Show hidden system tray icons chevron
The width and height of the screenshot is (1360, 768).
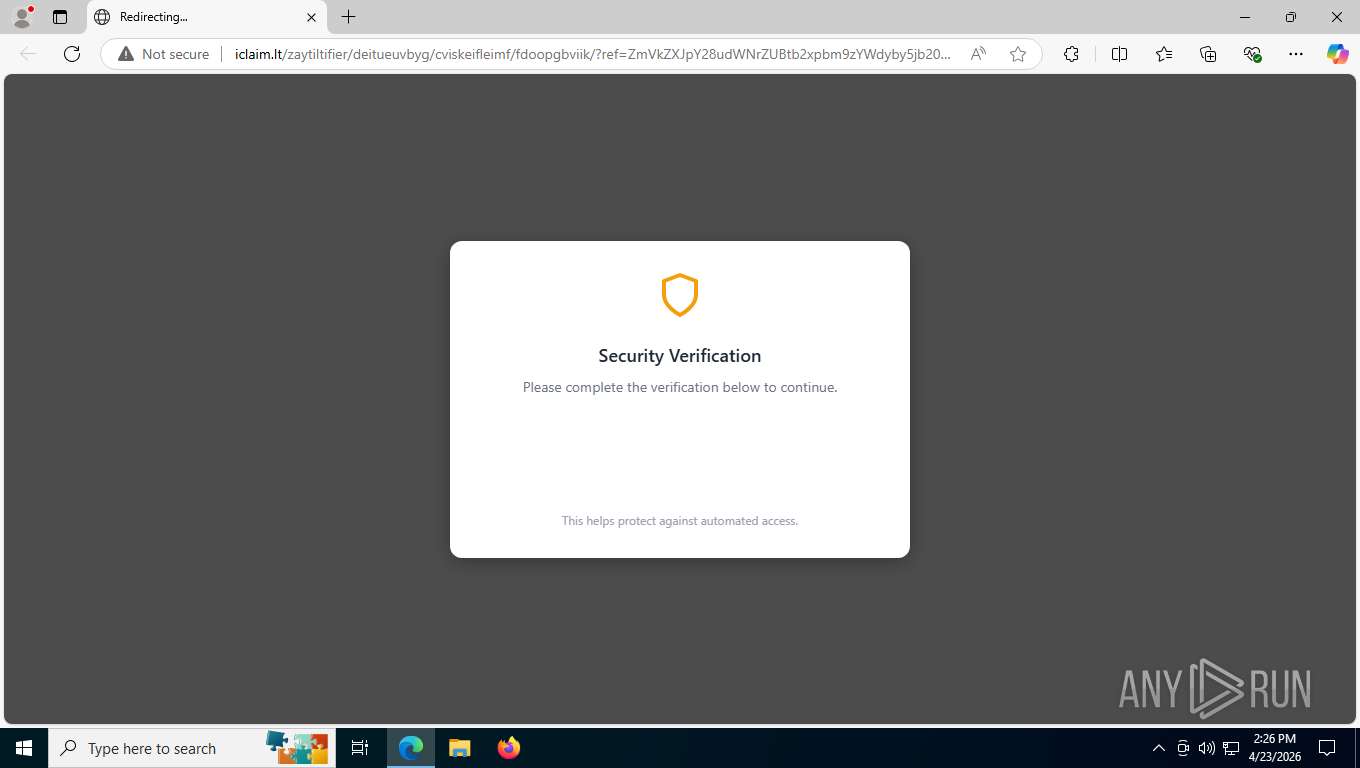tap(1159, 748)
